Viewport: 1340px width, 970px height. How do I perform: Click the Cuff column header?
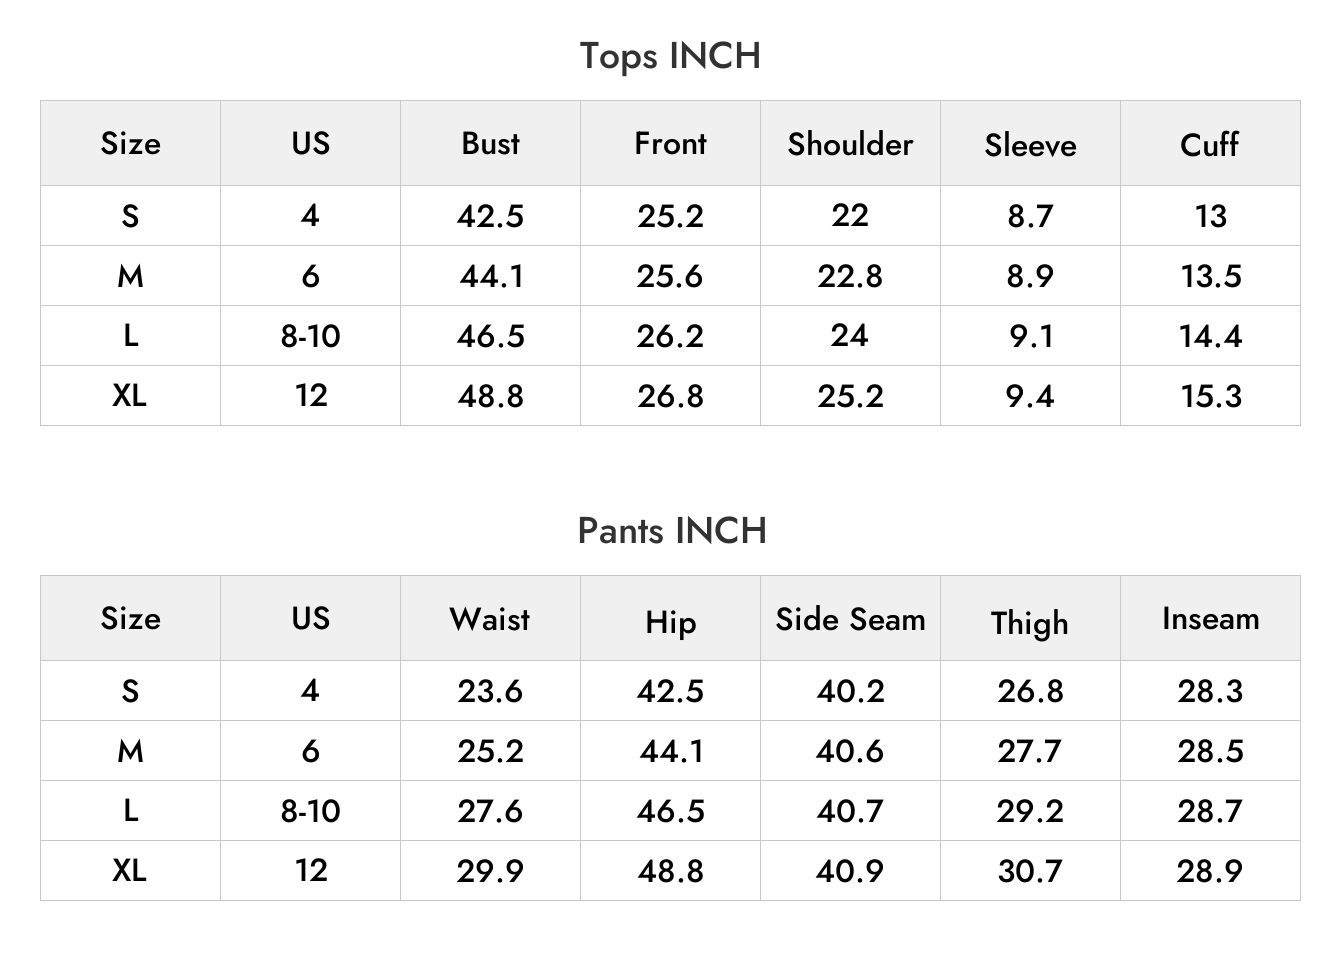tap(1210, 144)
